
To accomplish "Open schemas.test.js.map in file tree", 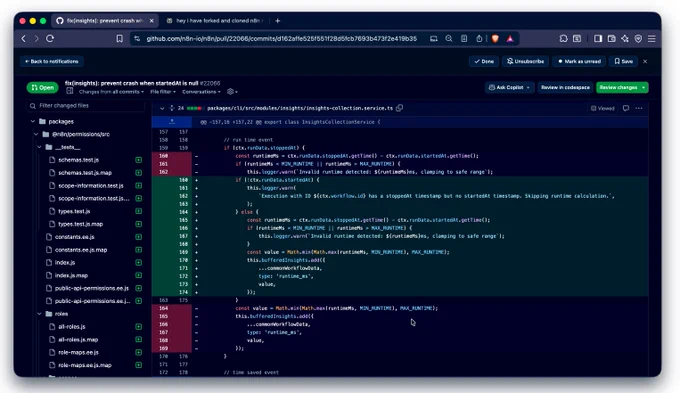I will (85, 173).
